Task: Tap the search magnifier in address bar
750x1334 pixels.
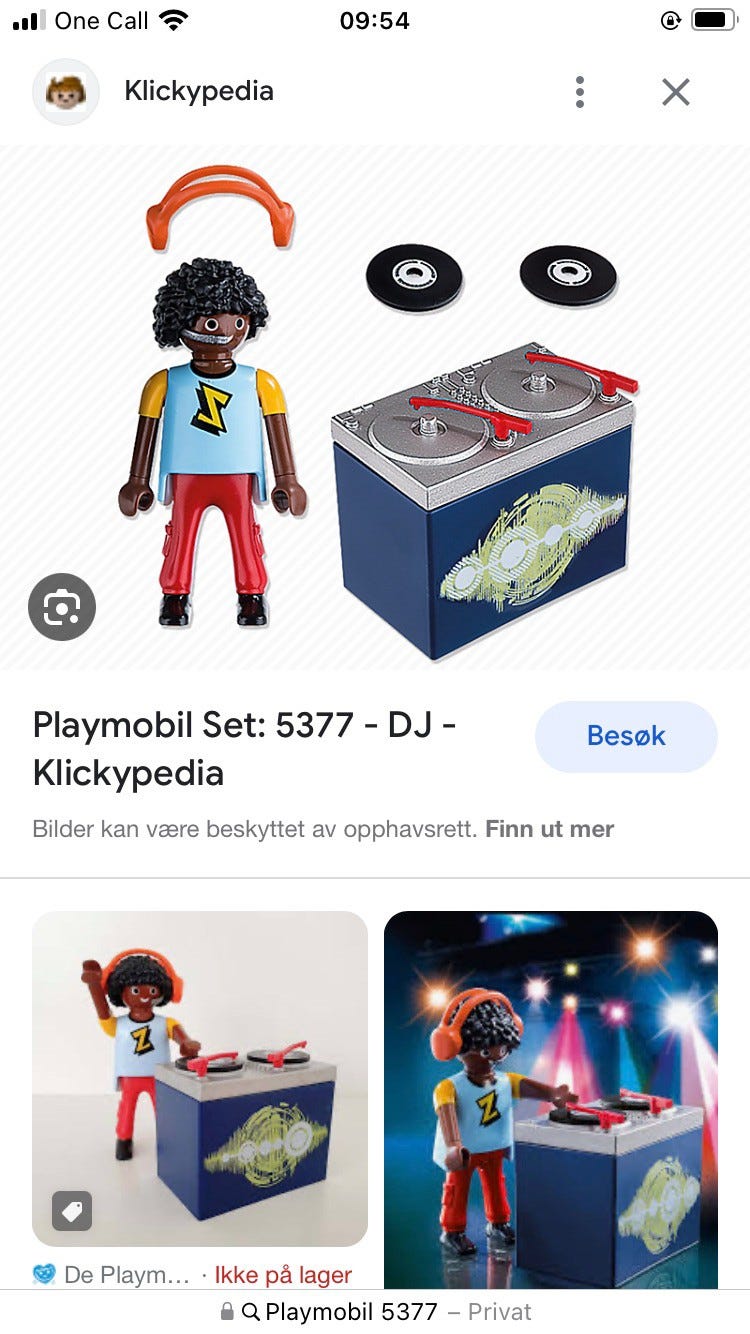Action: click(x=251, y=1311)
